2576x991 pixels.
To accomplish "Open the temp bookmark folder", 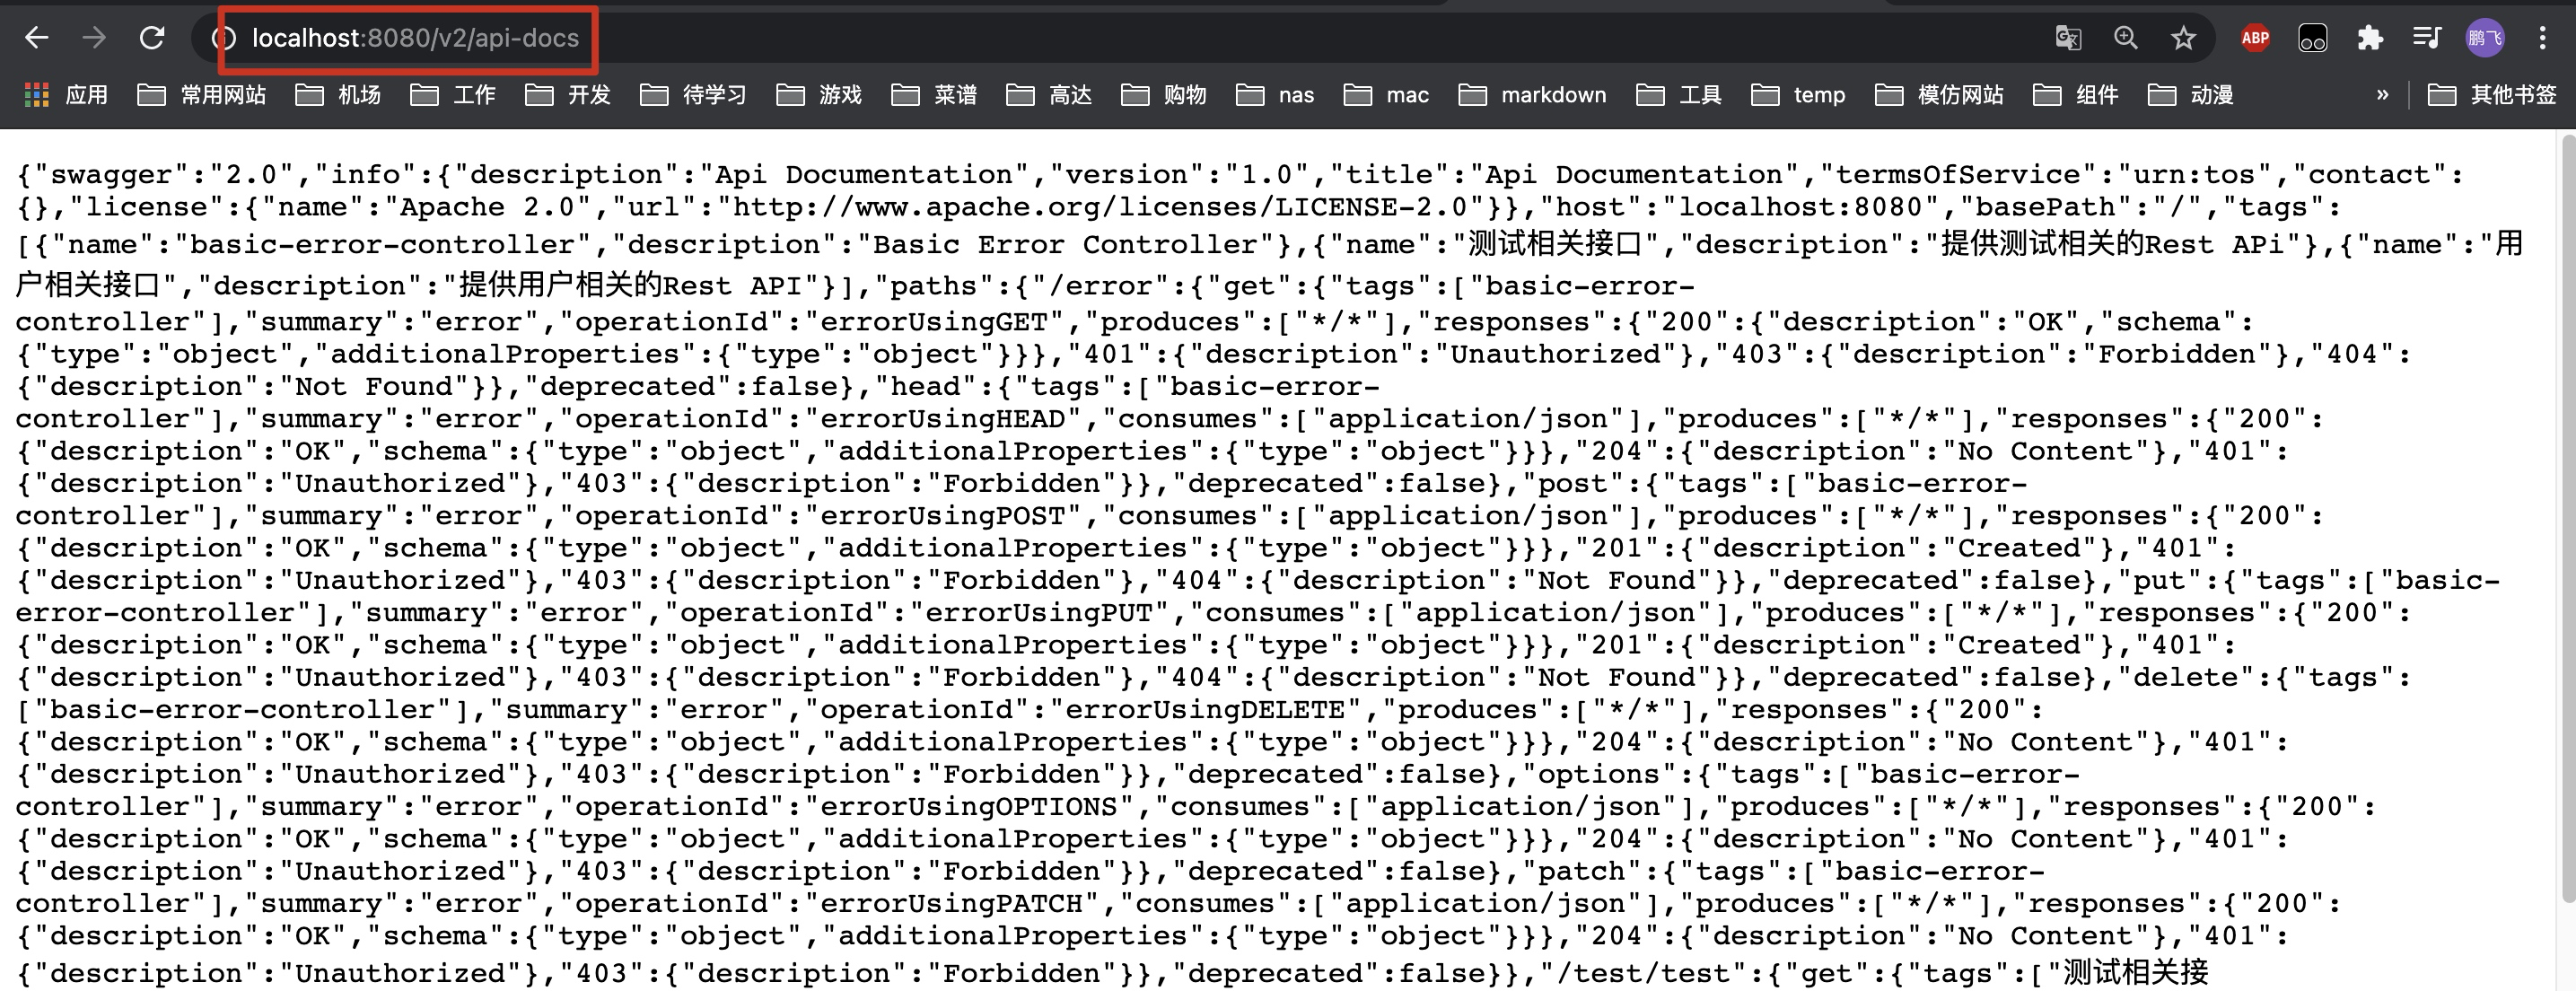I will click(x=1798, y=95).
